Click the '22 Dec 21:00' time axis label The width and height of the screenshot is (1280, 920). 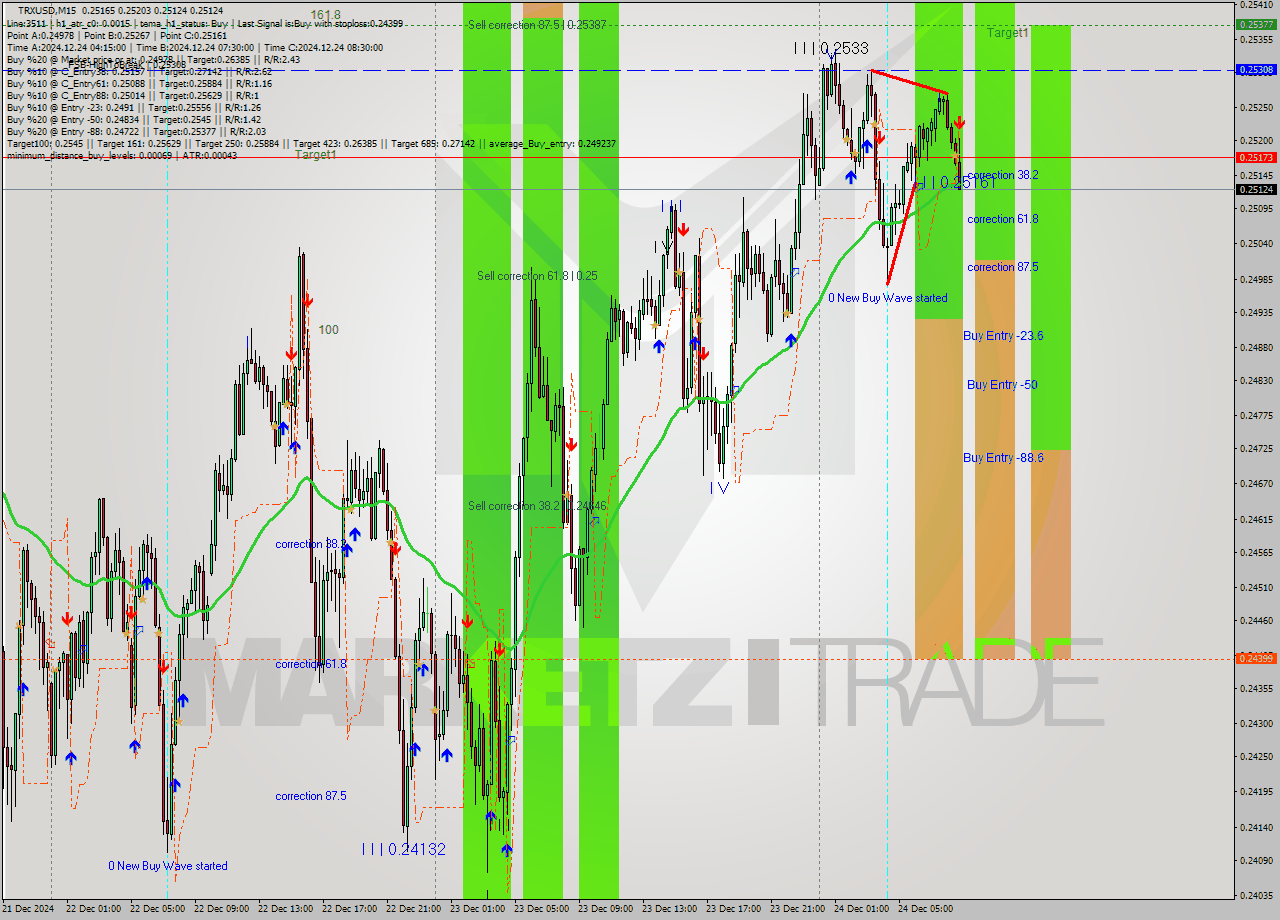coord(413,909)
